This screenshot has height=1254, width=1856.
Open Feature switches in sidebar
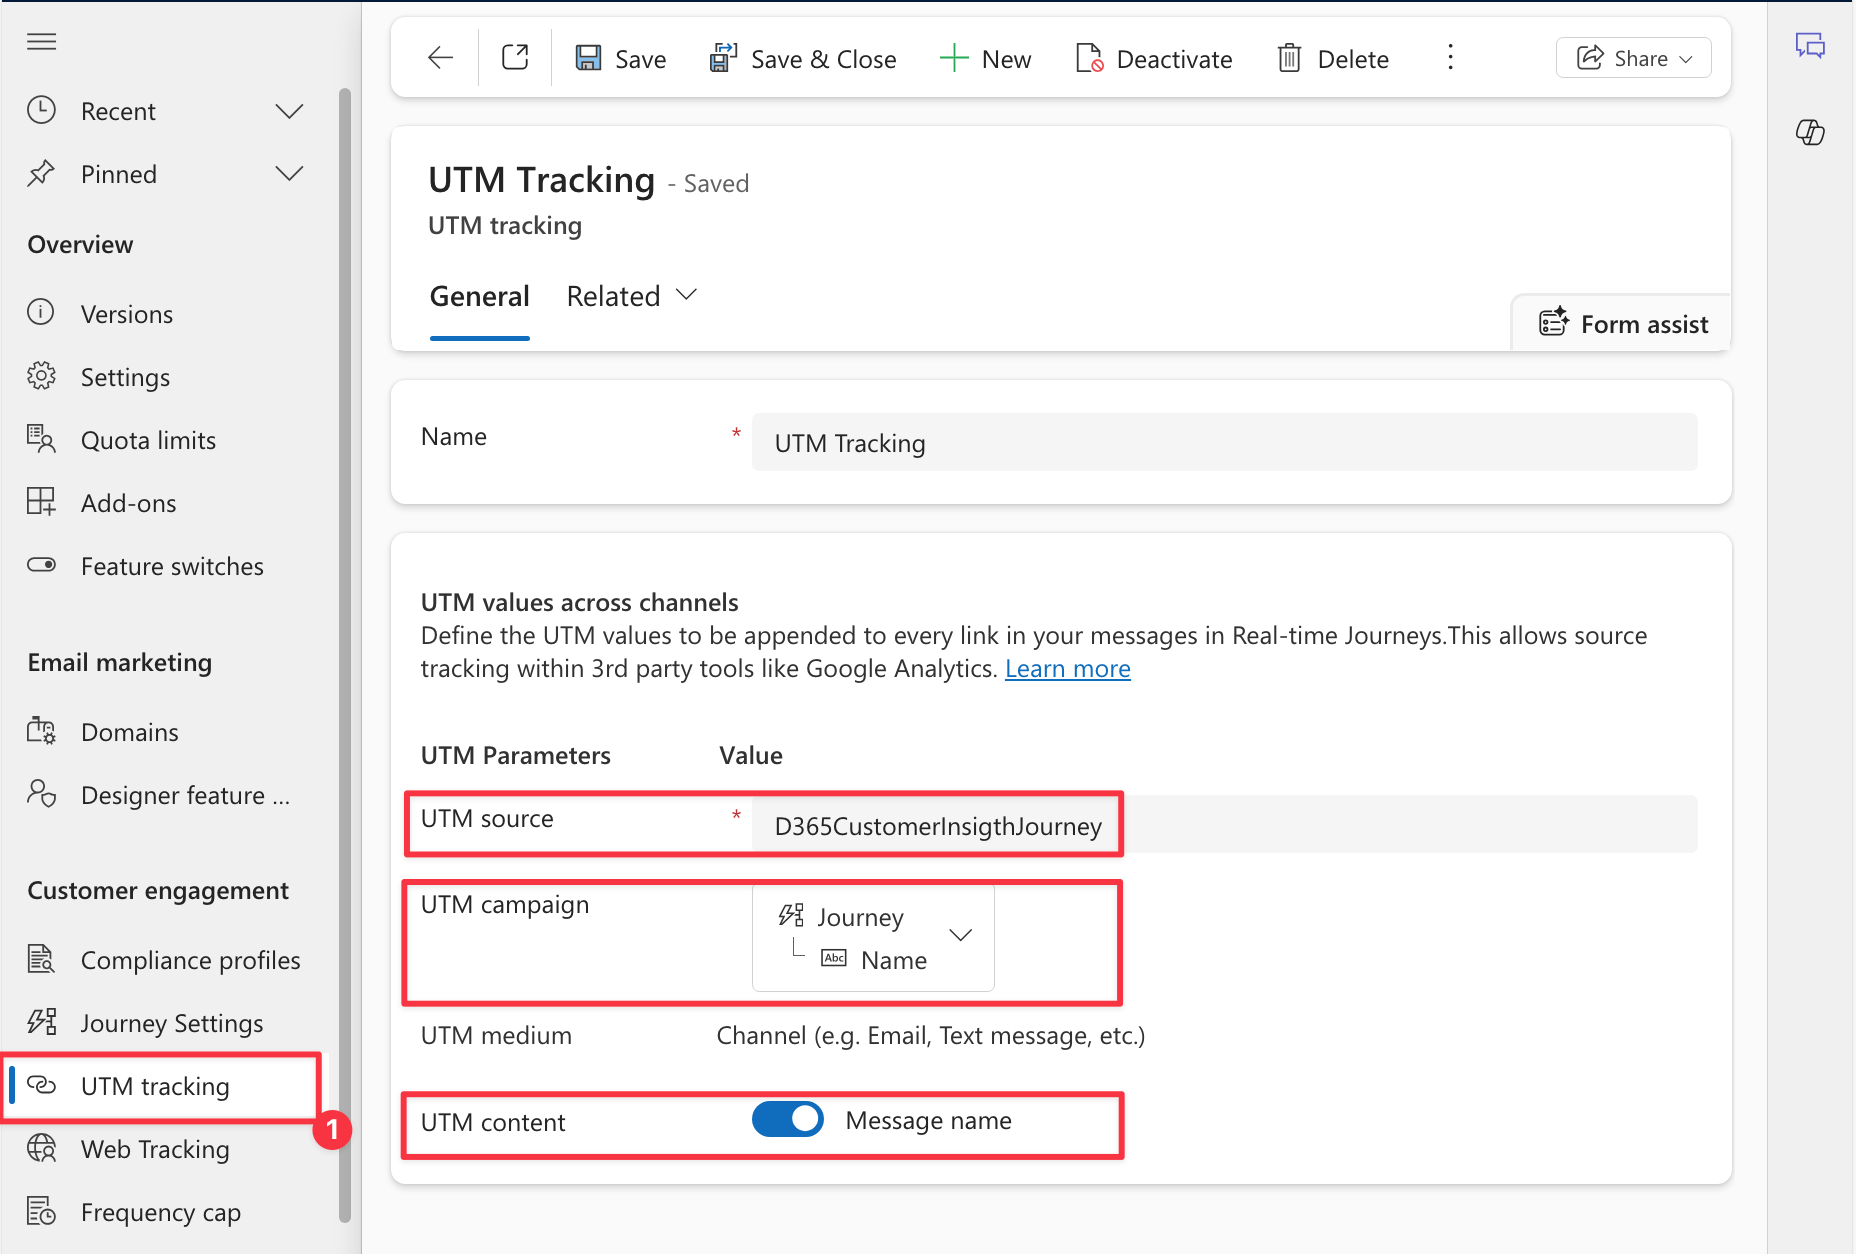pos(172,566)
